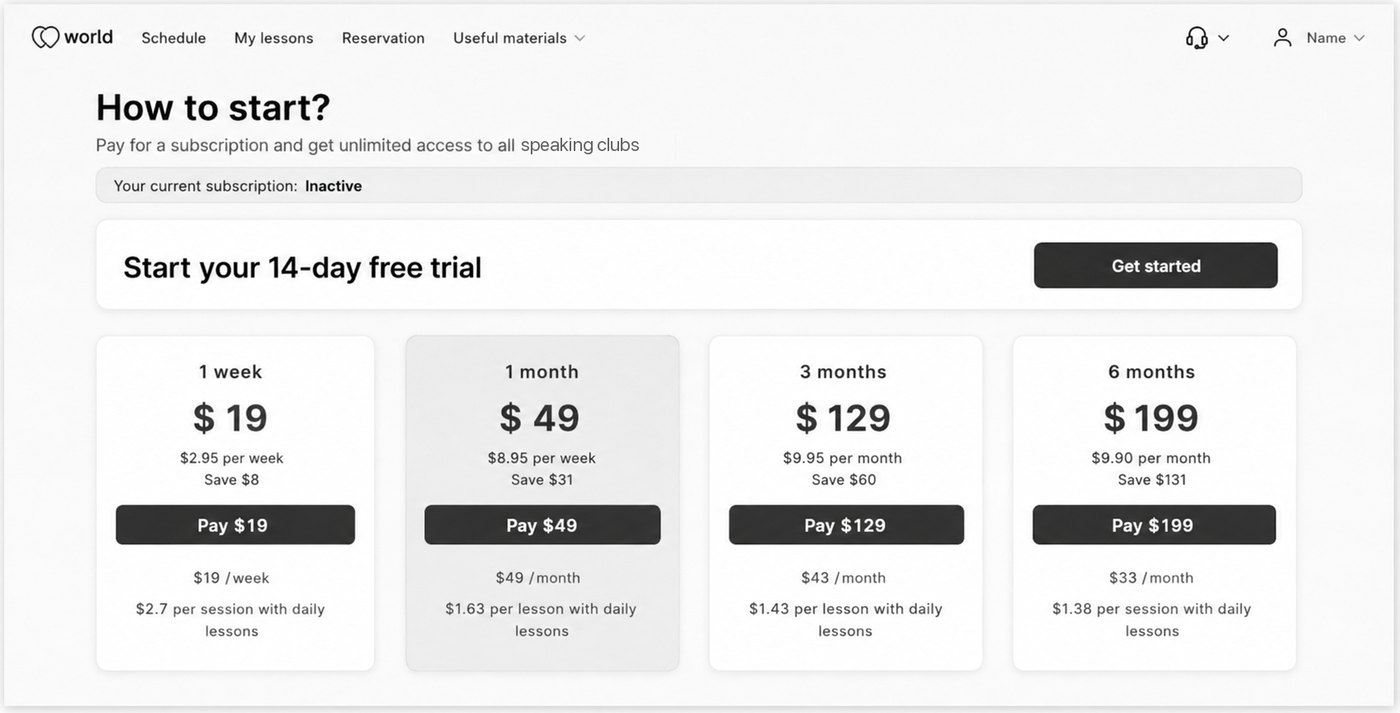1400x713 pixels.
Task: Click the Your current subscription label
Action: point(205,186)
